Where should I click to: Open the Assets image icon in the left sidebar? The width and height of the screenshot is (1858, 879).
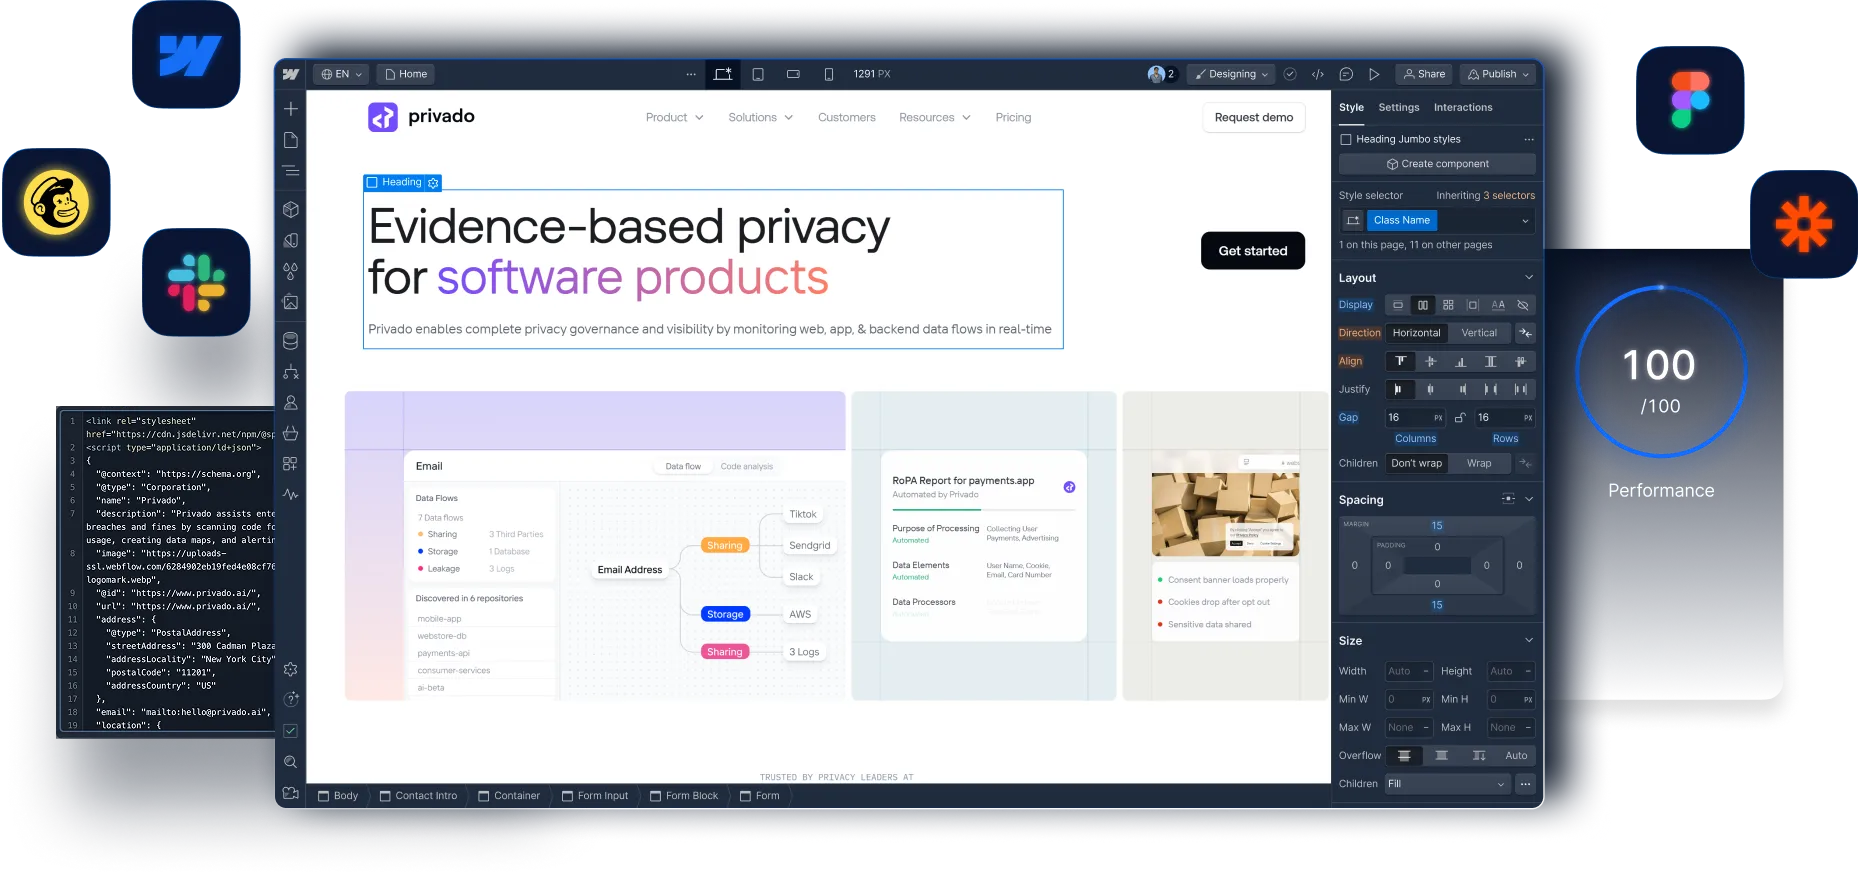(x=291, y=302)
